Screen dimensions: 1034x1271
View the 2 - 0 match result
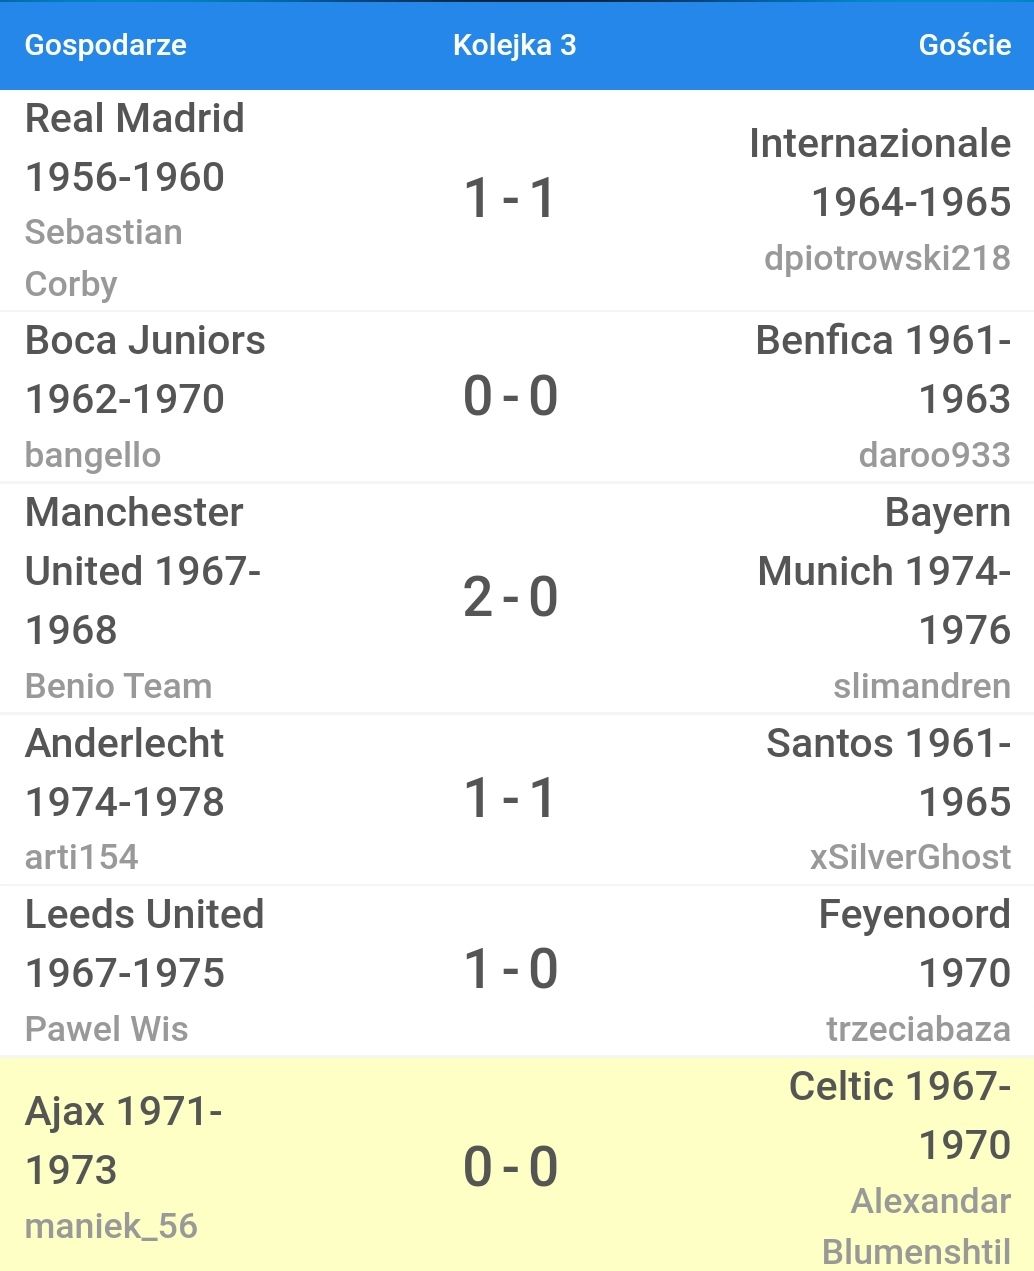coord(511,597)
